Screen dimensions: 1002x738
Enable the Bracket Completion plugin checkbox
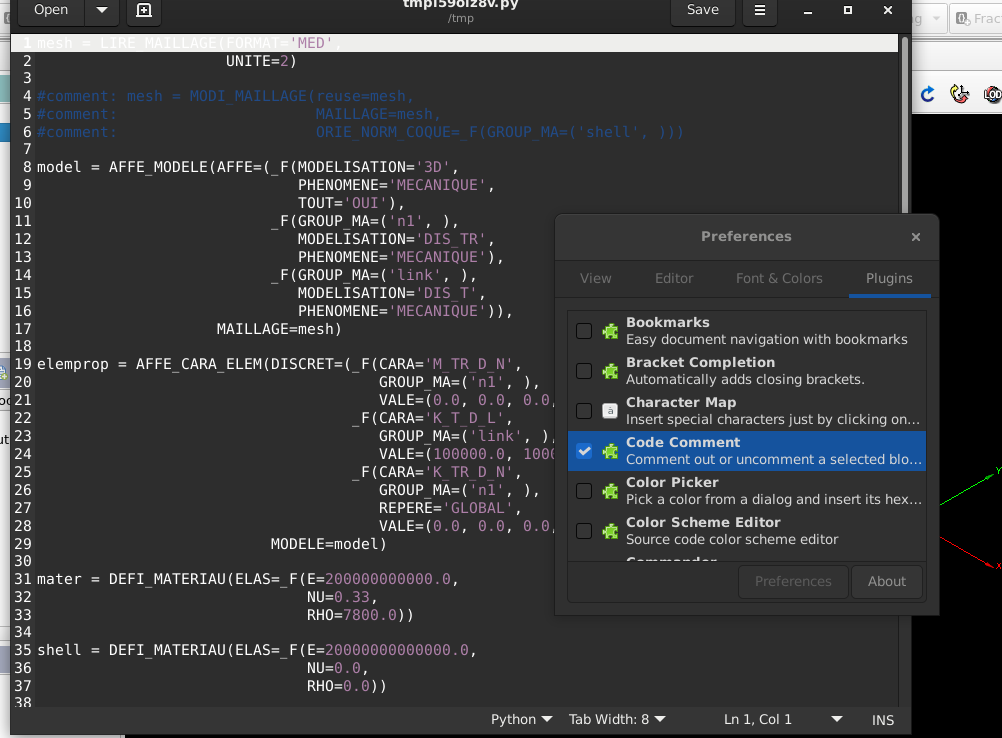584,371
